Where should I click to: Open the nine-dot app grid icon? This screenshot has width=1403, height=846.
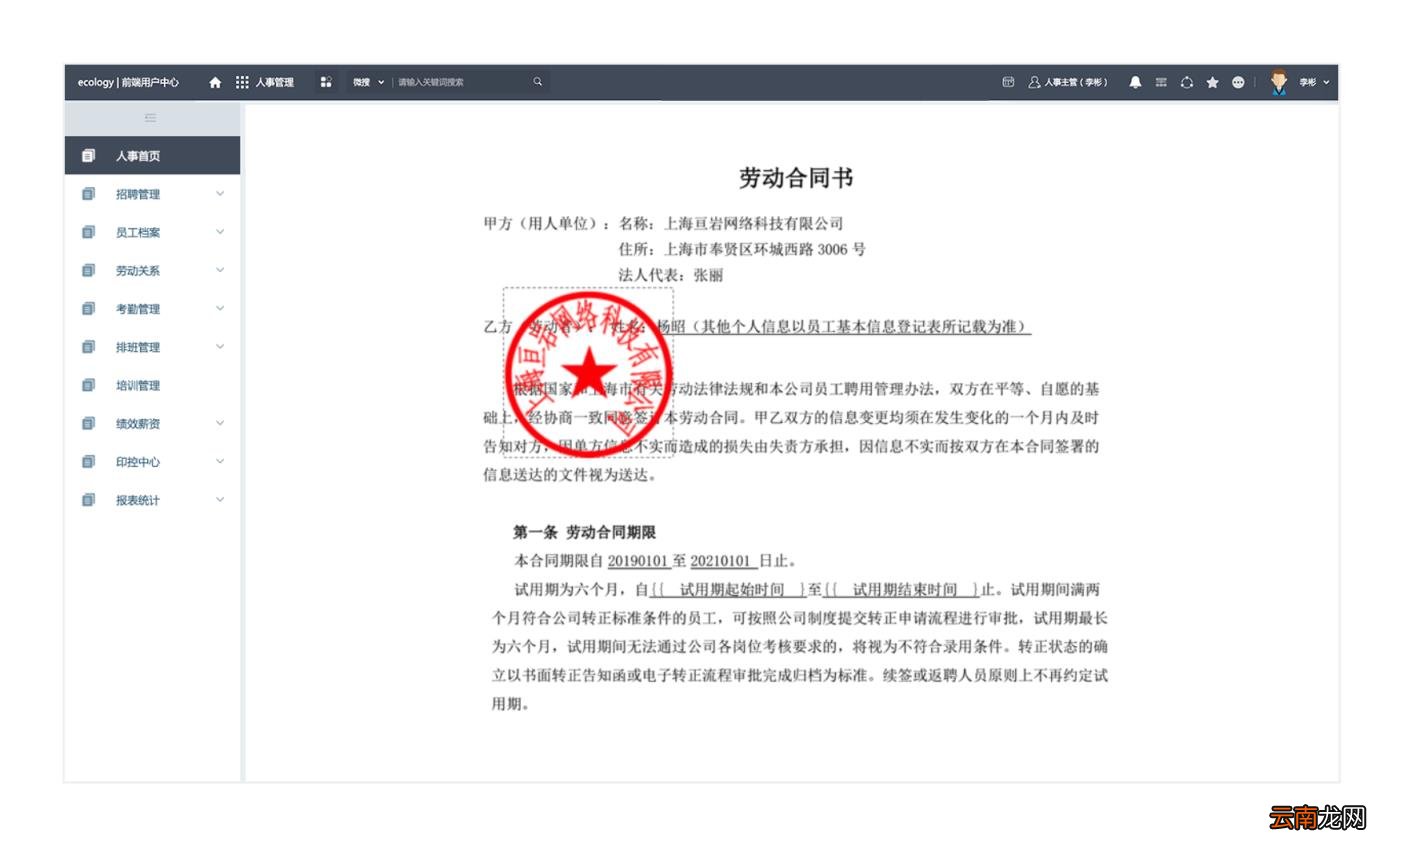[242, 82]
